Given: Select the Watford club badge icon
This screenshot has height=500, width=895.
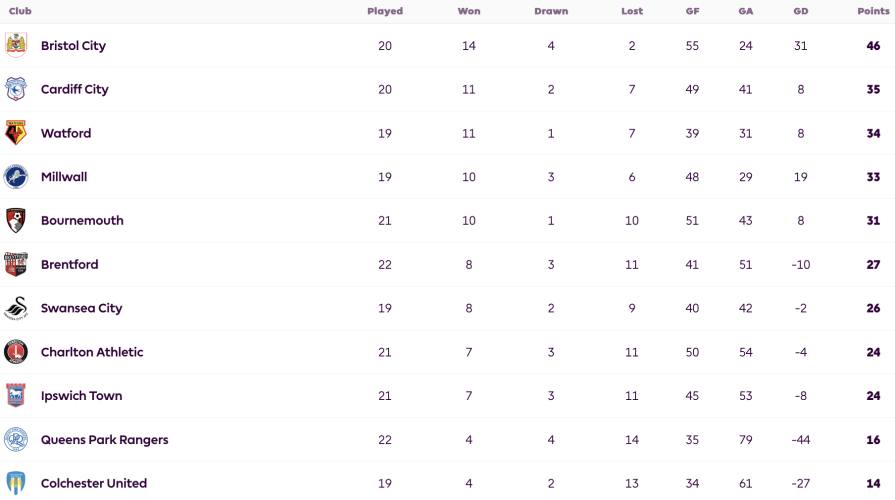Looking at the screenshot, I should (16, 133).
